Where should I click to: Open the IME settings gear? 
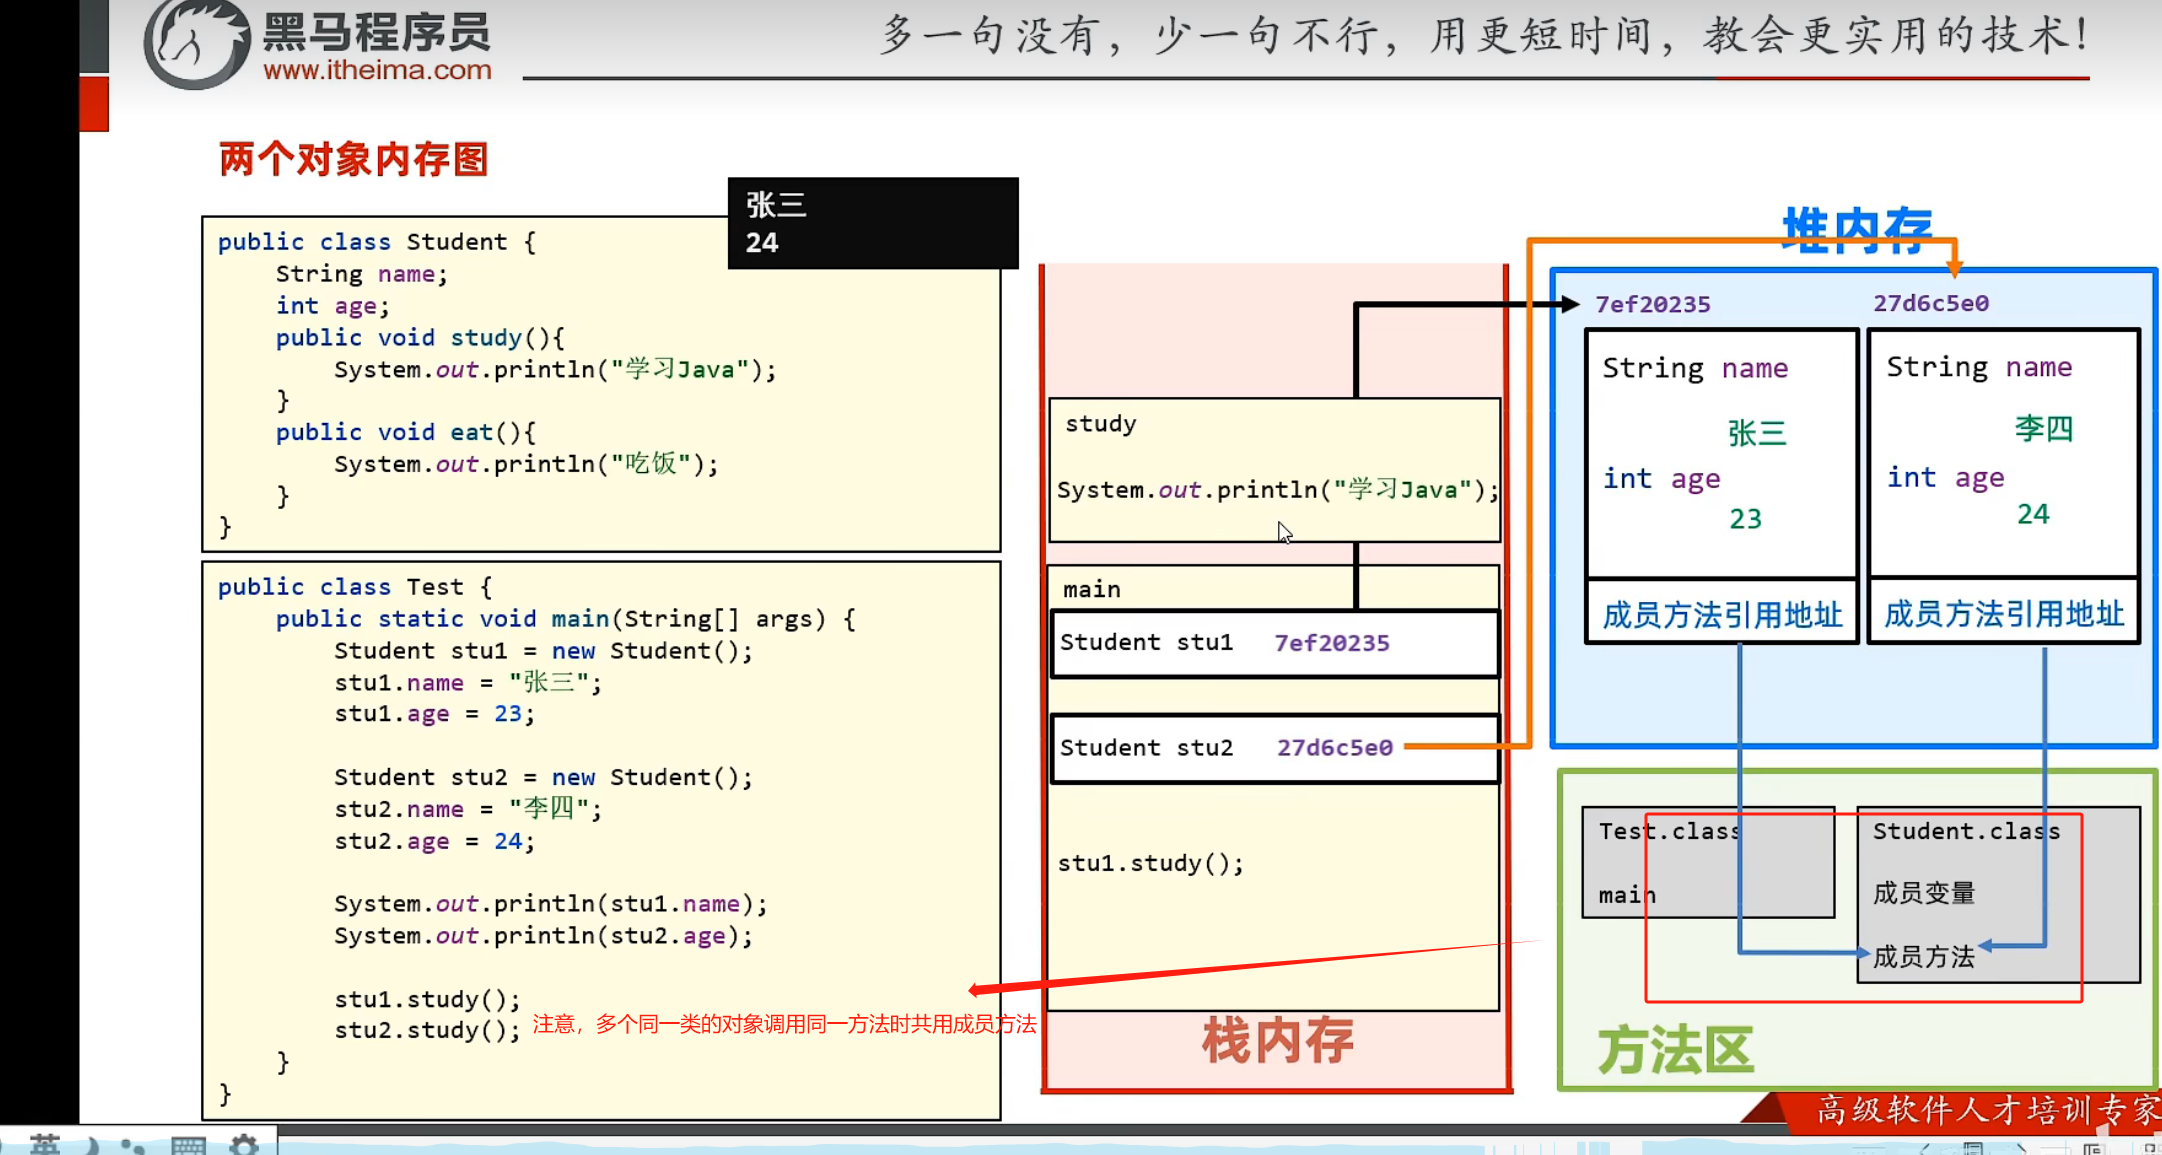[244, 1146]
